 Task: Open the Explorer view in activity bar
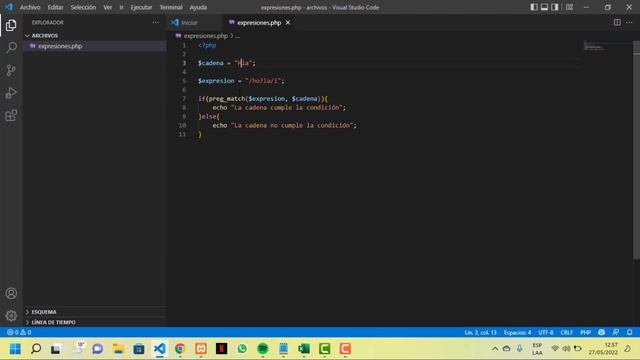[x=11, y=25]
